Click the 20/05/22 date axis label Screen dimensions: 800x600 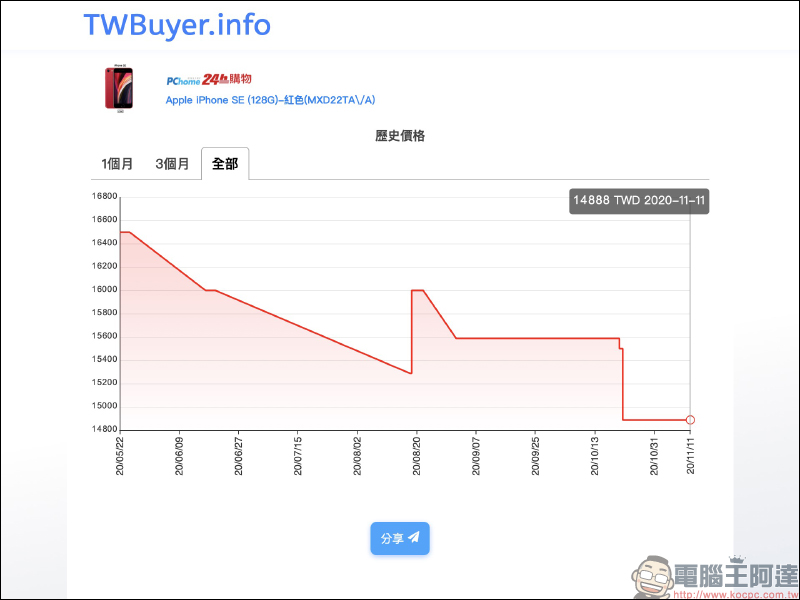(120, 455)
